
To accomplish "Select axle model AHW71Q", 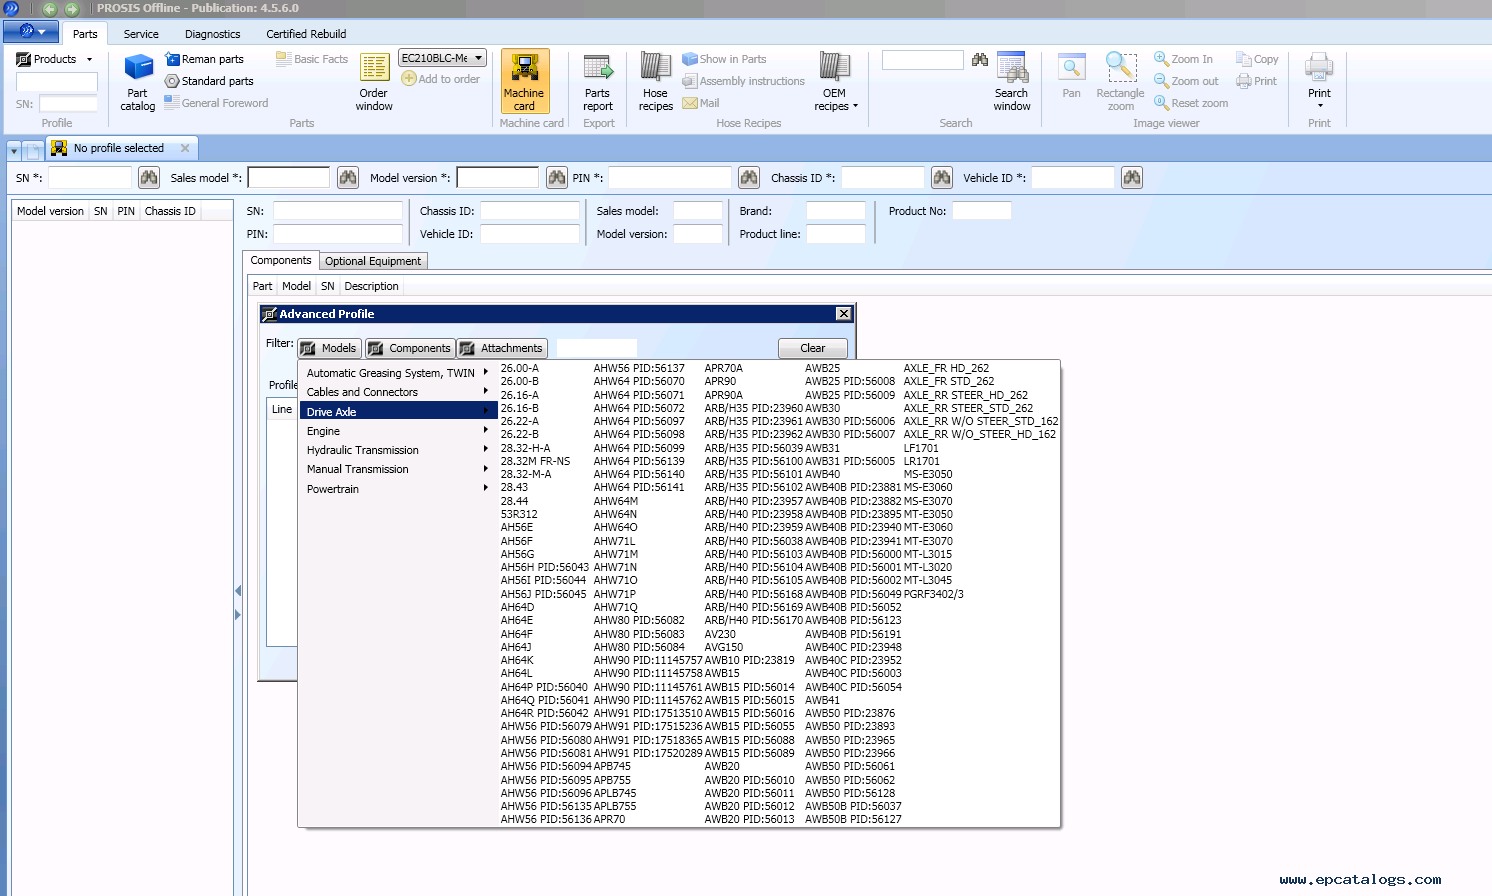I will tap(615, 607).
